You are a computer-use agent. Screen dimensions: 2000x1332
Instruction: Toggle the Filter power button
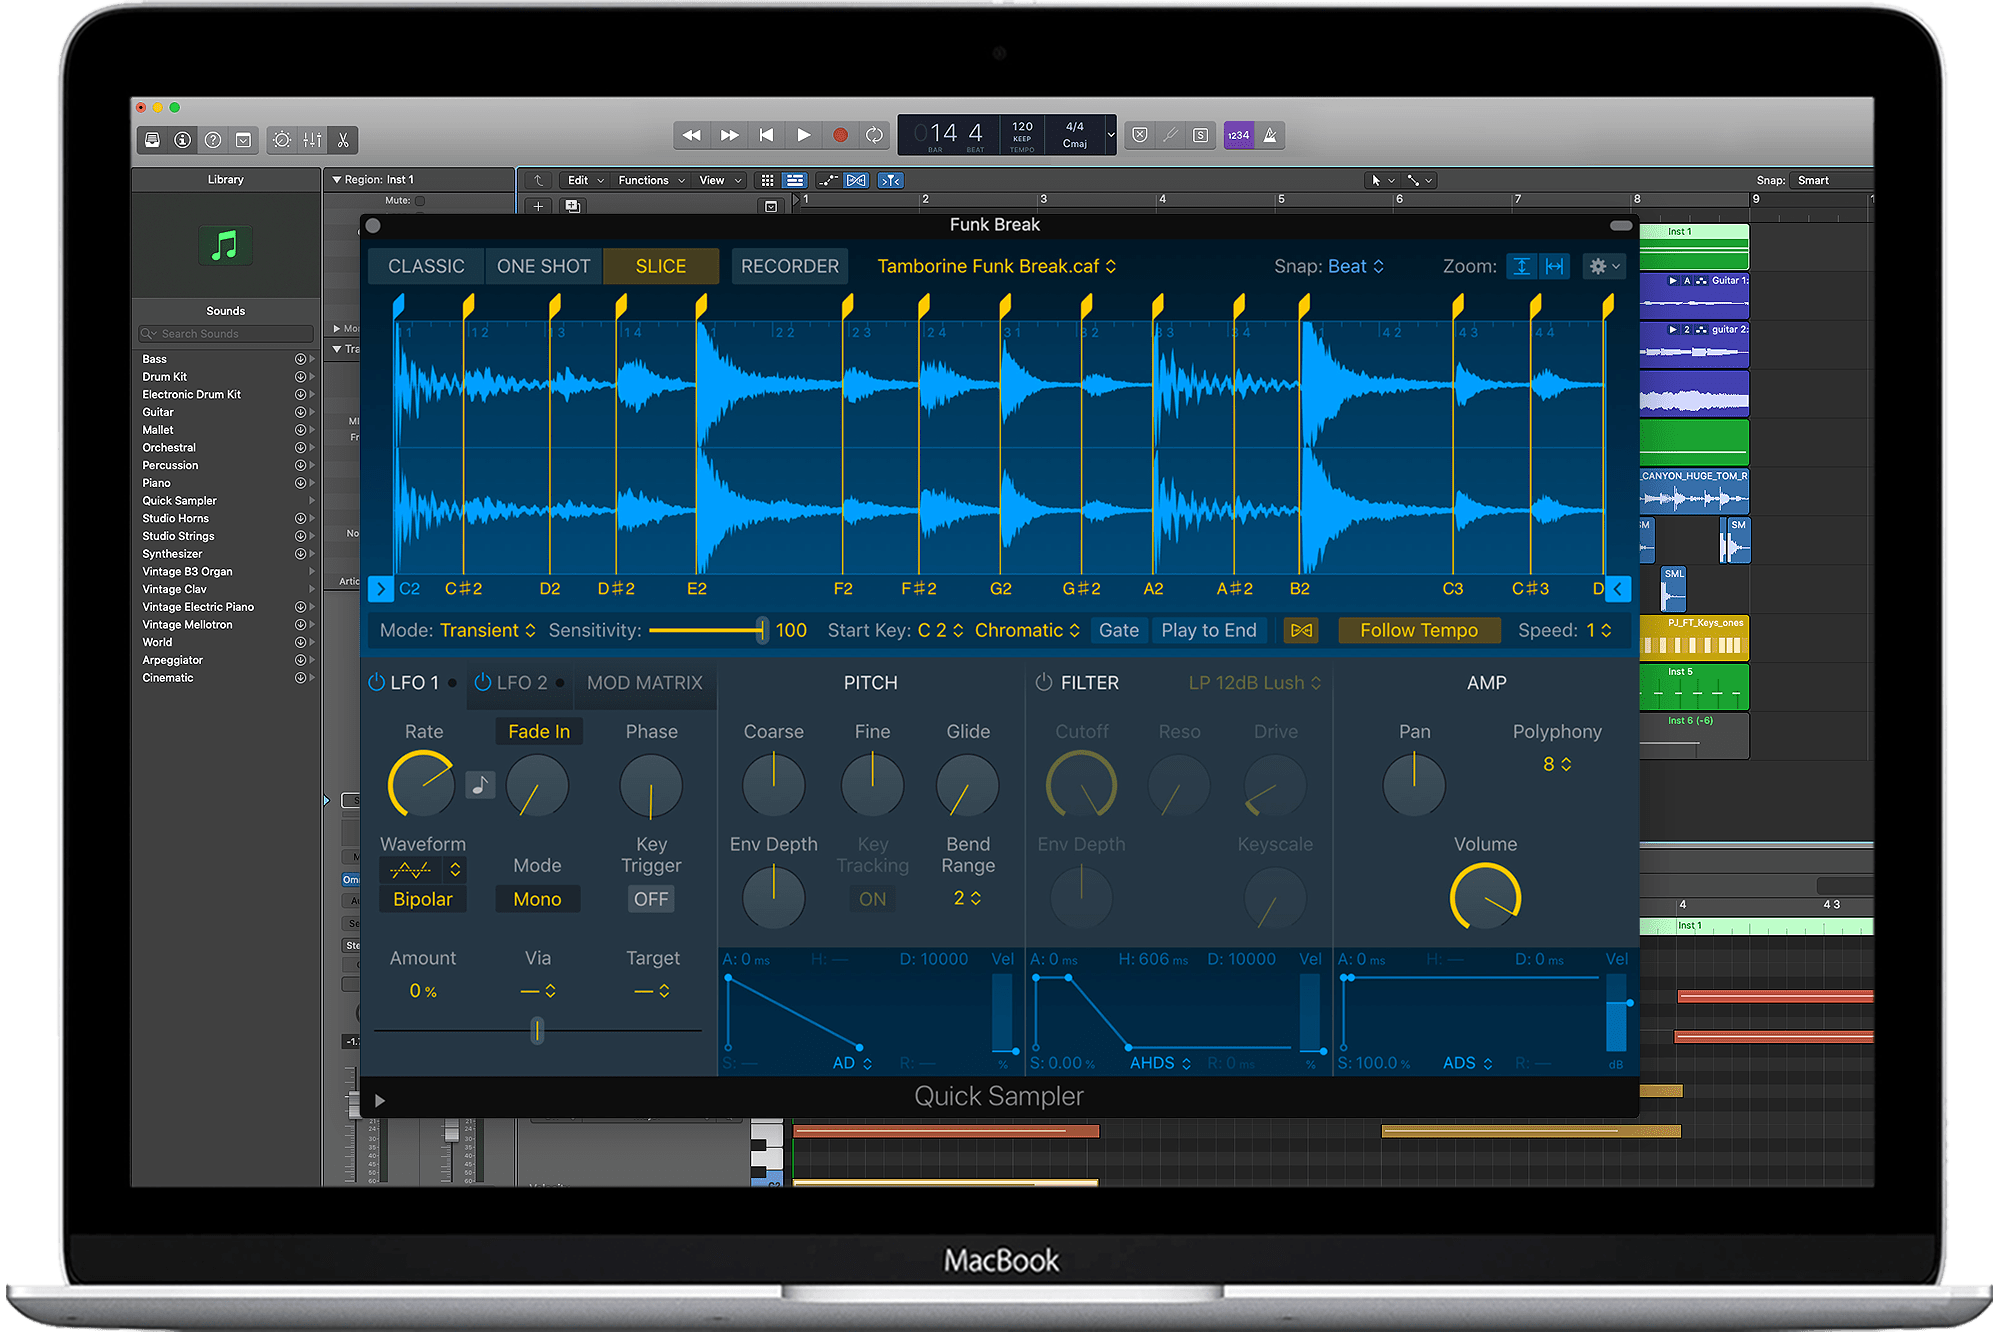[x=1044, y=682]
